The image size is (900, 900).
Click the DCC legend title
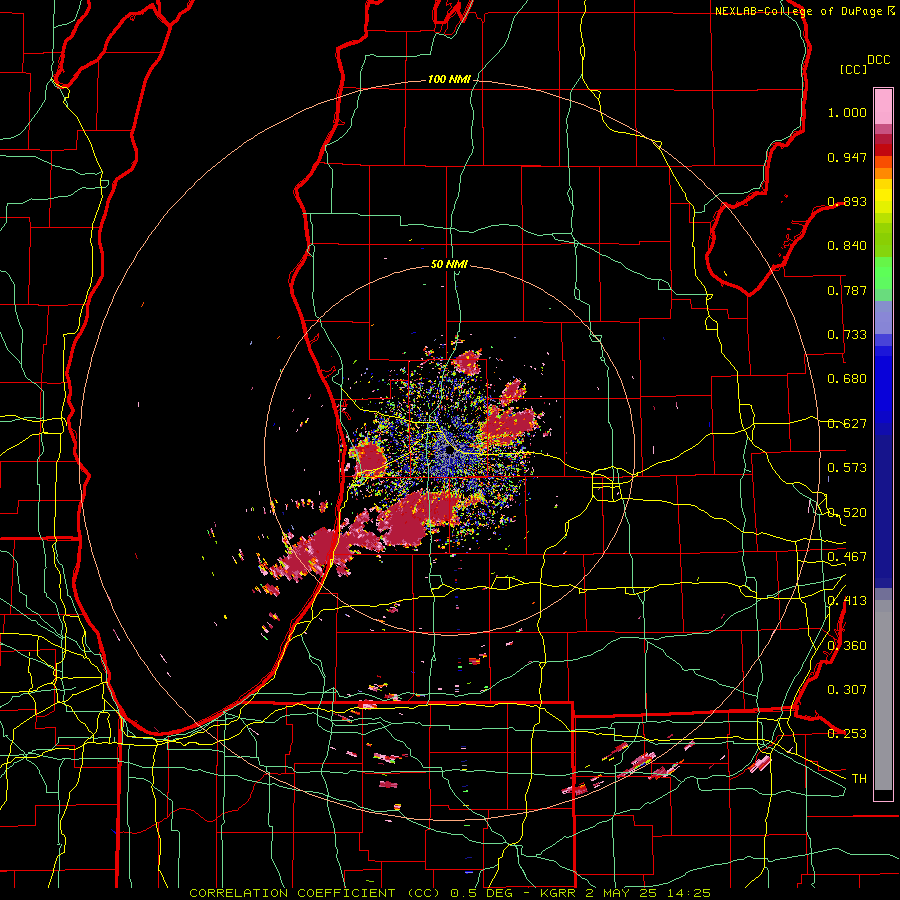tap(879, 60)
